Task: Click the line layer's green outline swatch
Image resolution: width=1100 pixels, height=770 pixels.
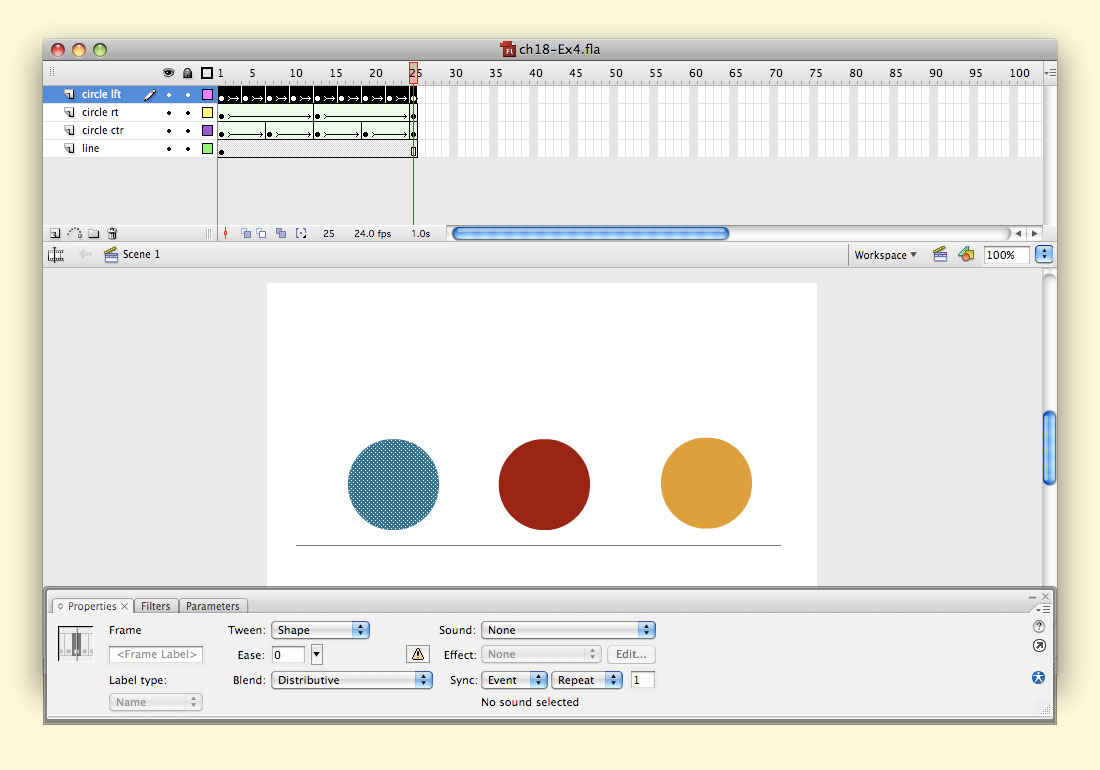Action: [207, 149]
